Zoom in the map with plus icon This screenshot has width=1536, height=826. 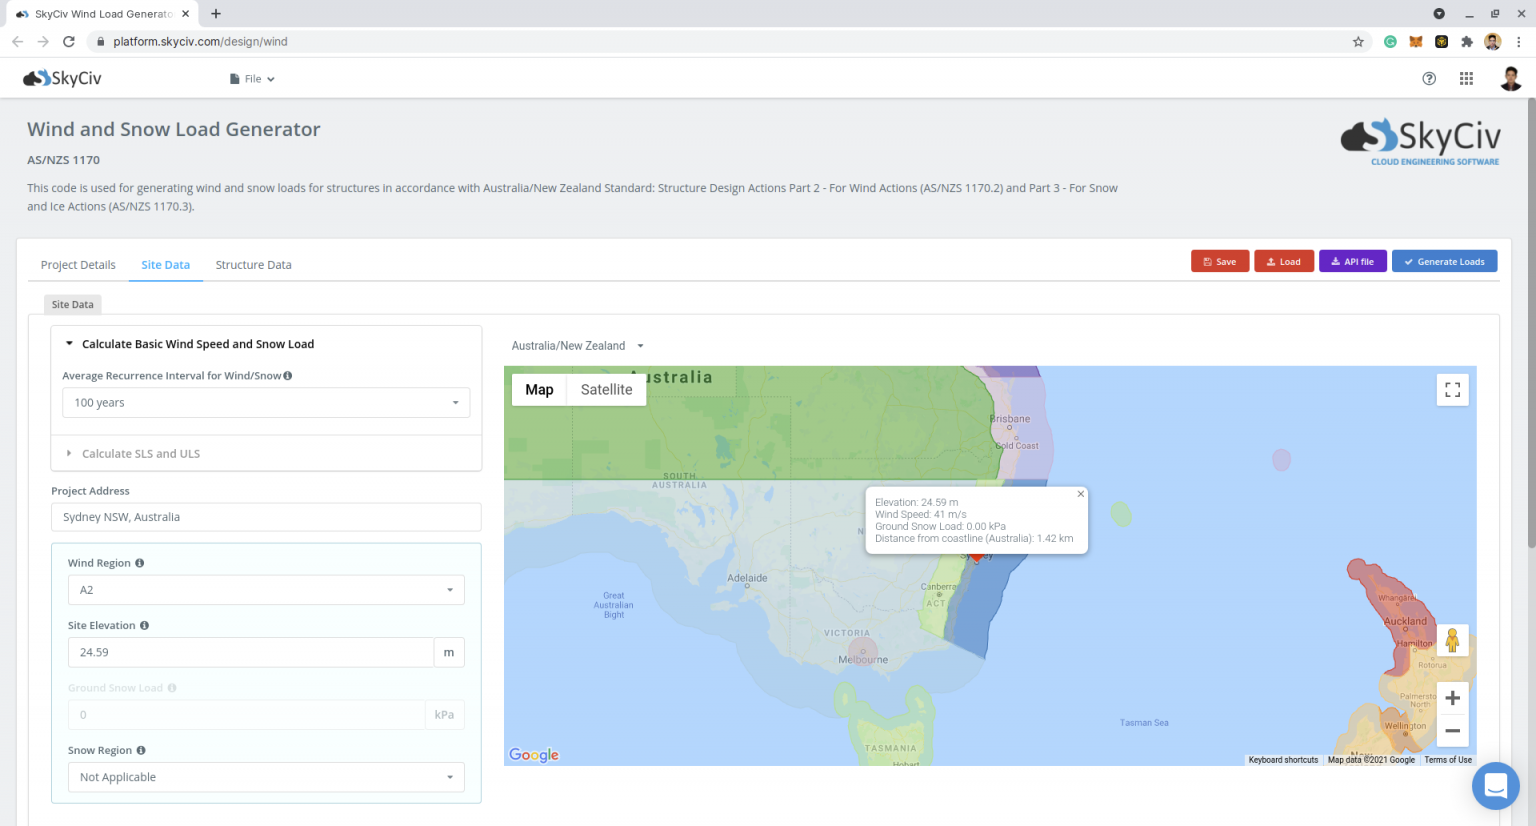1452,698
